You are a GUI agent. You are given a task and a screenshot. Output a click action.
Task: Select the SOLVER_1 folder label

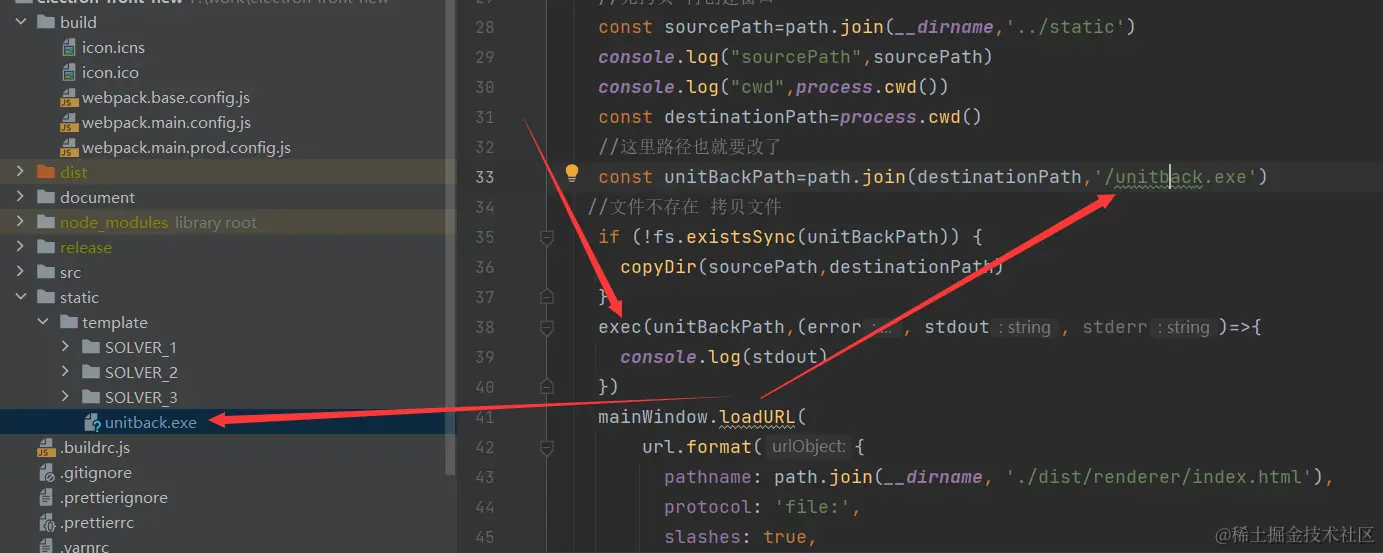[141, 347]
